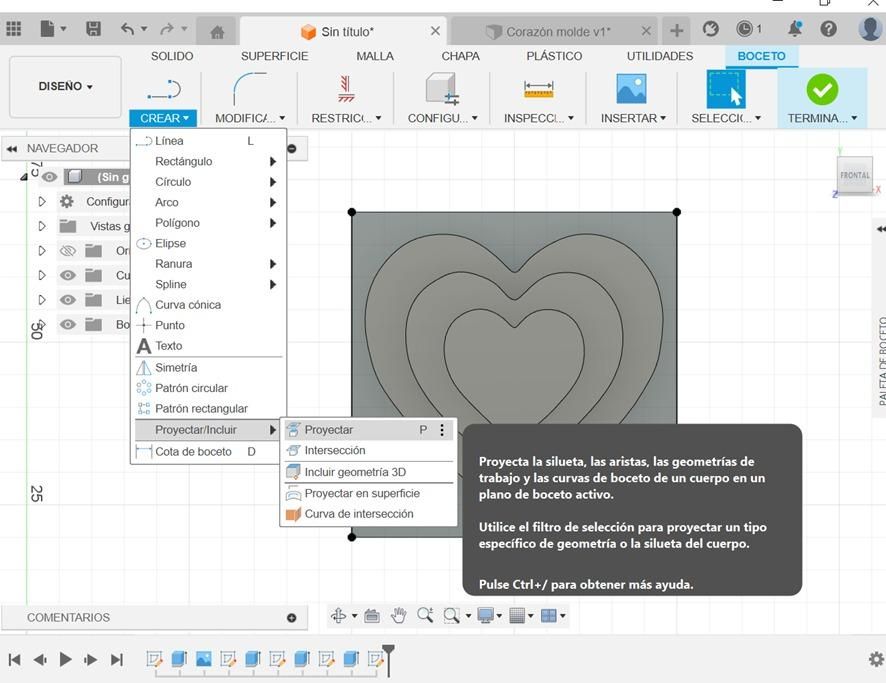Open the Help question mark icon
The width and height of the screenshot is (886, 683).
(828, 28)
